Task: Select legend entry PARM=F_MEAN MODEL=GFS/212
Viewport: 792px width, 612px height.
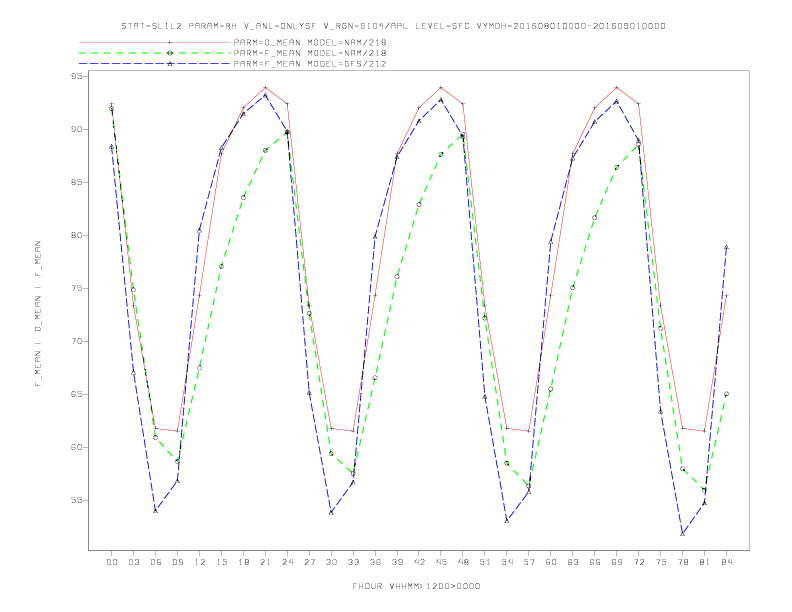Action: pyautogui.click(x=310, y=64)
